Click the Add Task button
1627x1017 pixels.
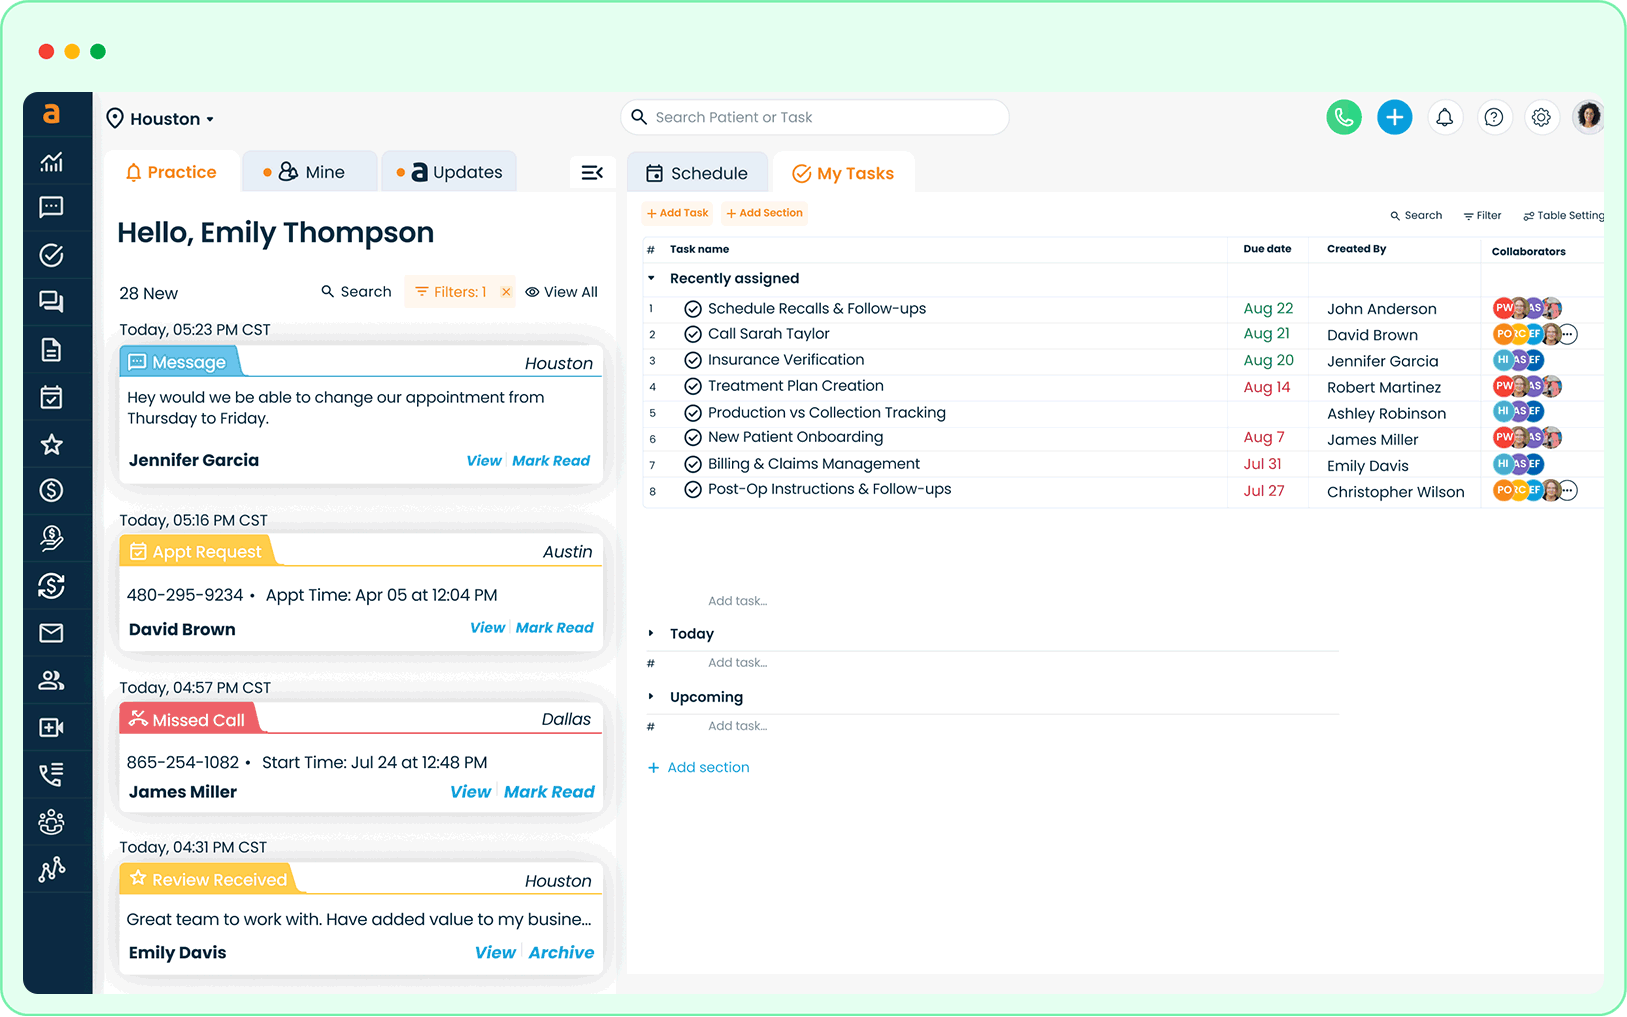click(x=677, y=213)
